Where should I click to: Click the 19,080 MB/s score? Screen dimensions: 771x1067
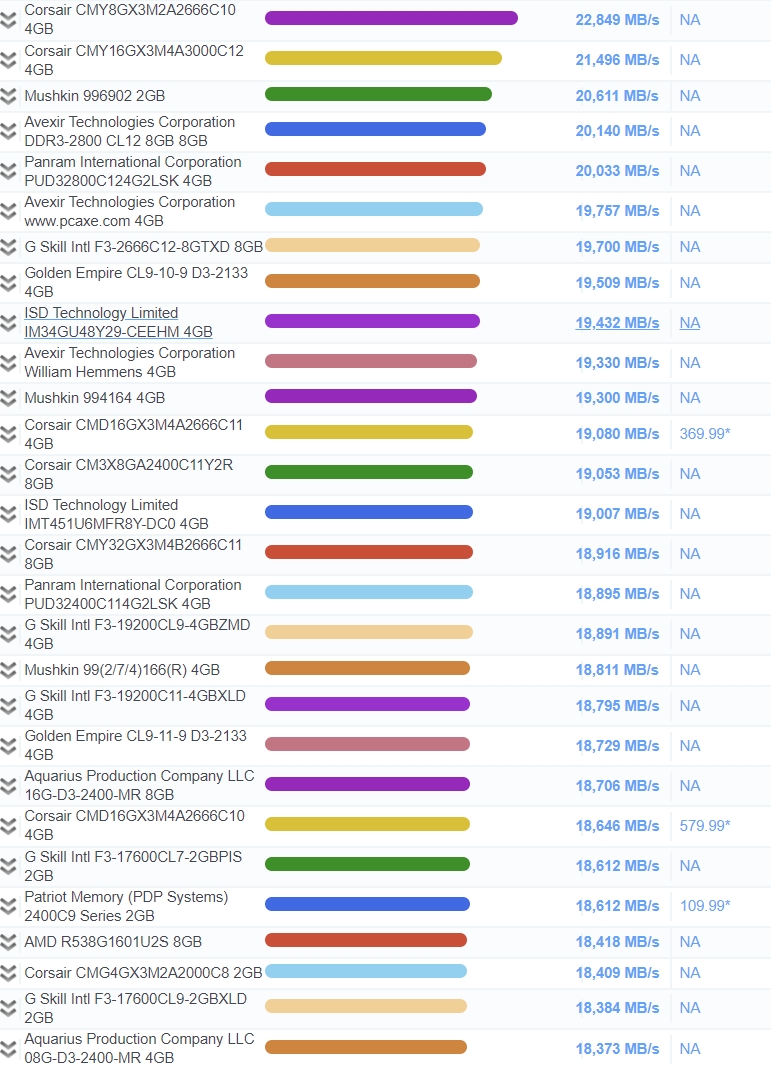[617, 433]
